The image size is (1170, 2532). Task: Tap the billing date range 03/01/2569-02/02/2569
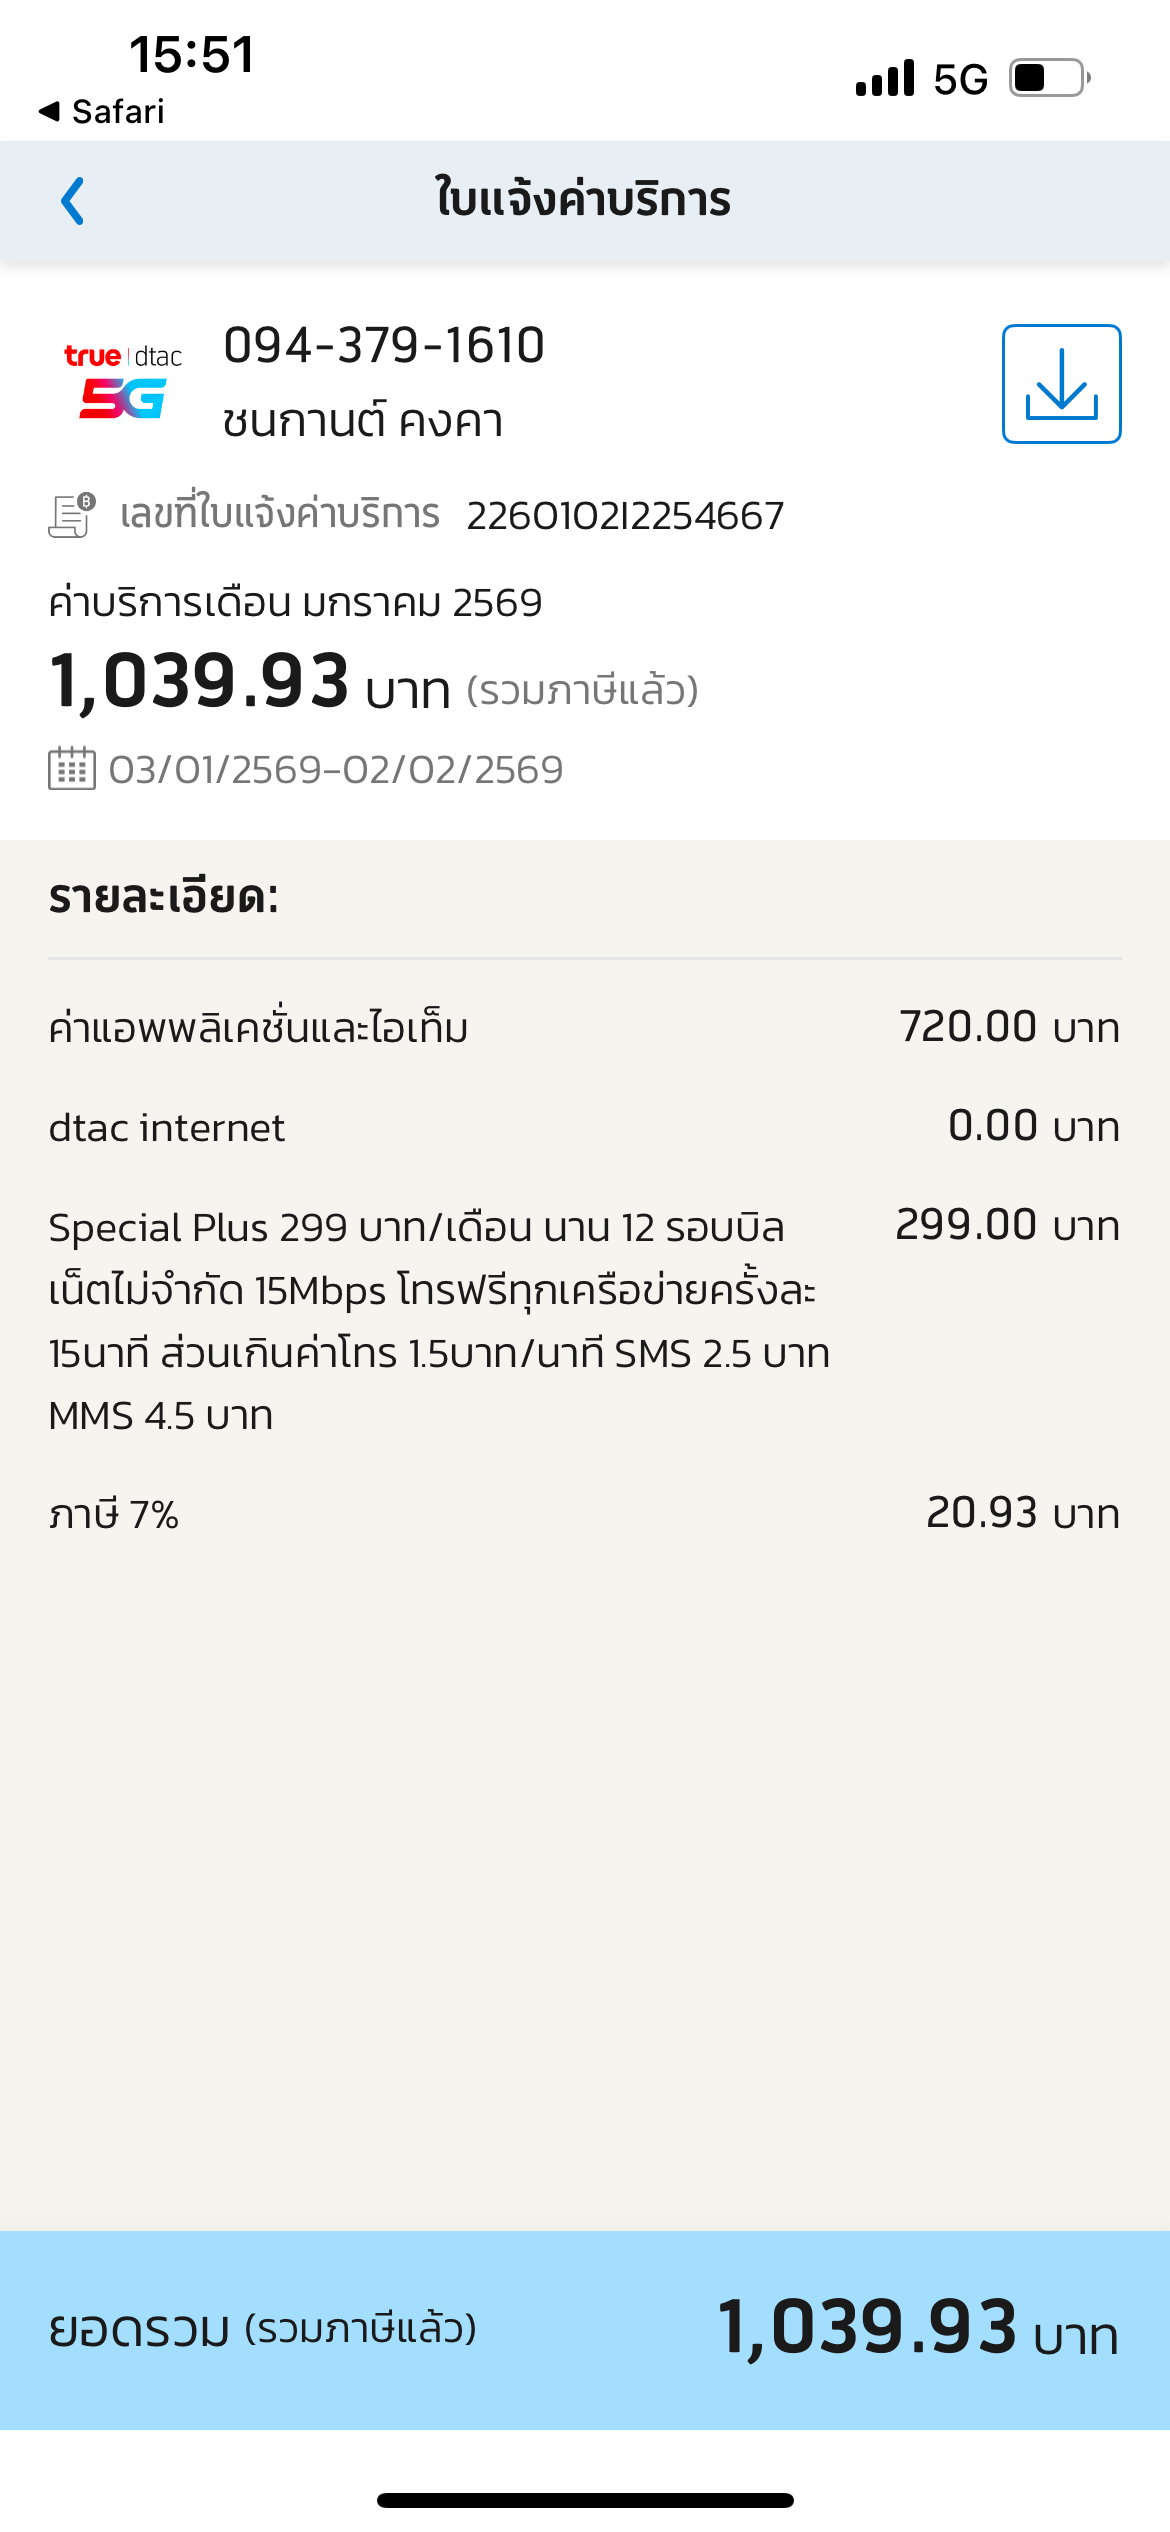[336, 770]
